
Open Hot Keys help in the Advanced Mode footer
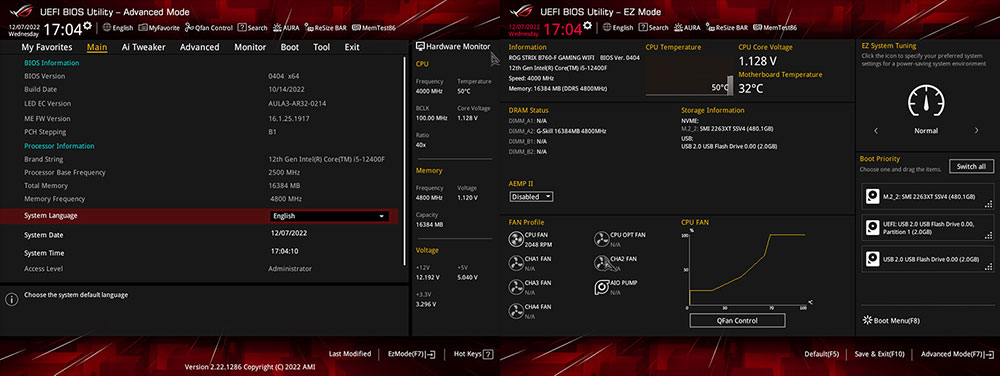click(473, 354)
